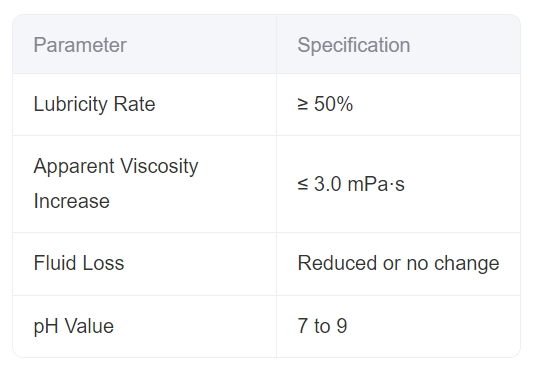Click the Parameter column header
The width and height of the screenshot is (536, 366).
[x=80, y=45]
